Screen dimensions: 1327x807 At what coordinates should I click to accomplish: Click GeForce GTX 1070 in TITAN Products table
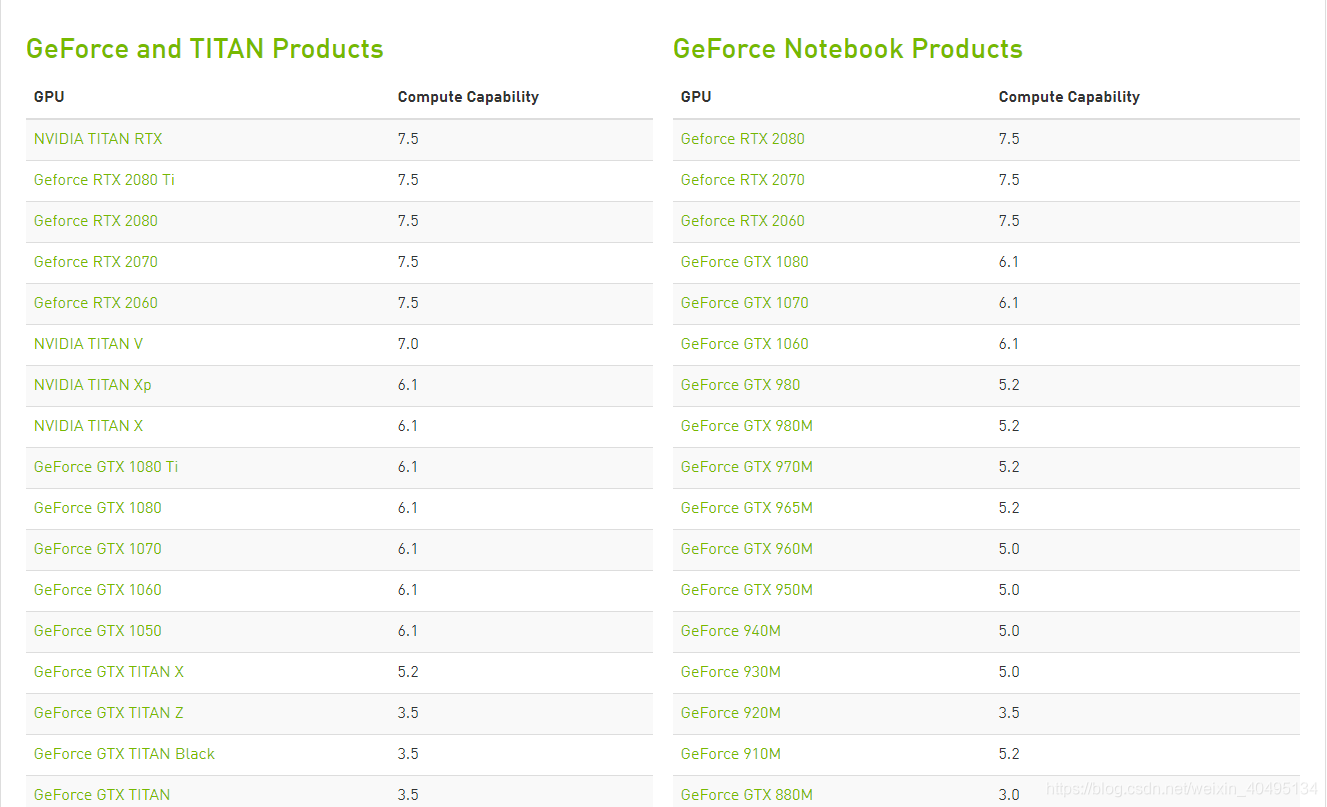tap(98, 549)
